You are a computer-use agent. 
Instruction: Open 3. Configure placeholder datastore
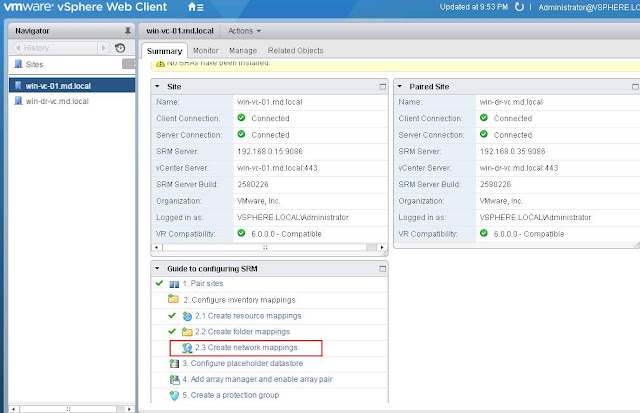tap(243, 363)
